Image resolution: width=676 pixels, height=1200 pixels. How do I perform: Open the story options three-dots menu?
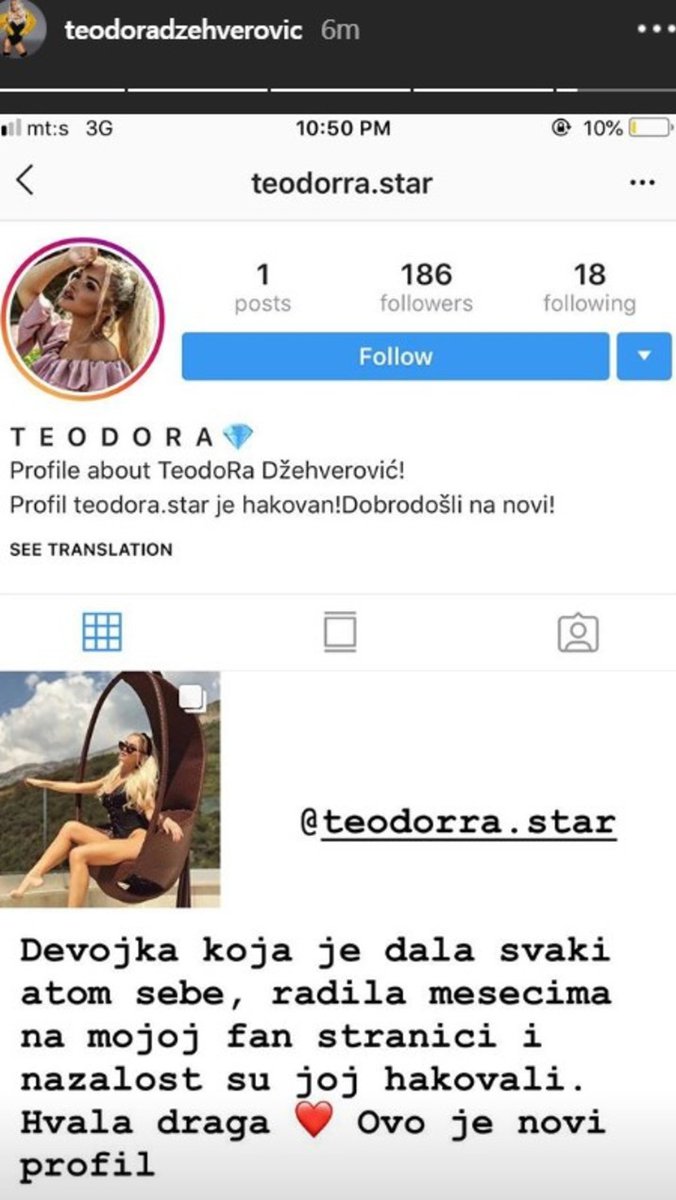point(652,28)
